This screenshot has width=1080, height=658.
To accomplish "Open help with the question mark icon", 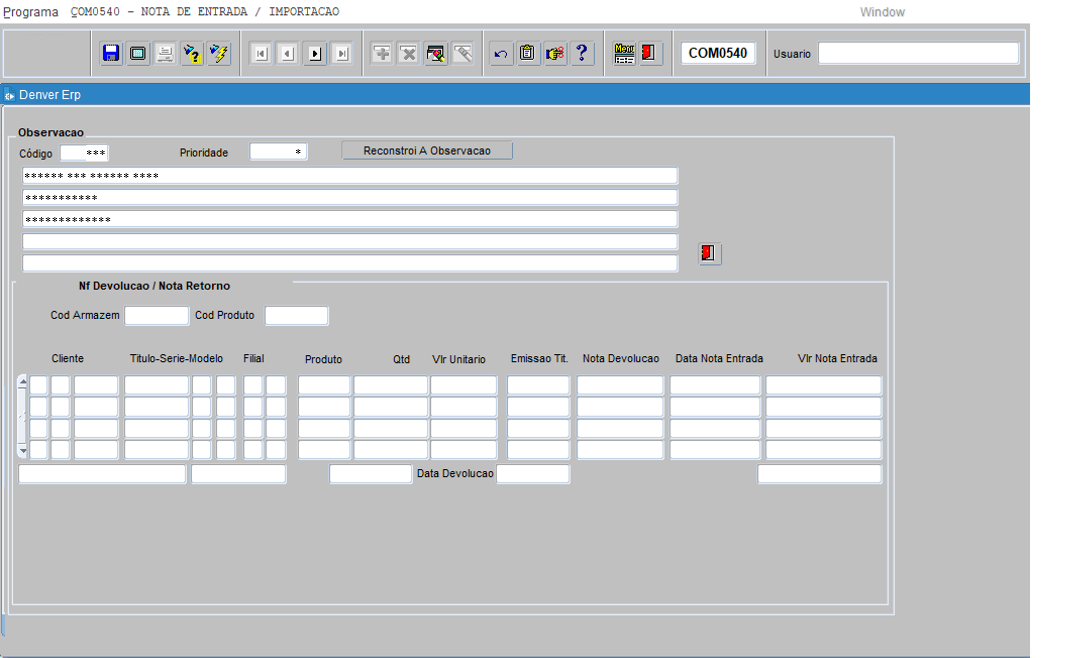I will tap(582, 54).
